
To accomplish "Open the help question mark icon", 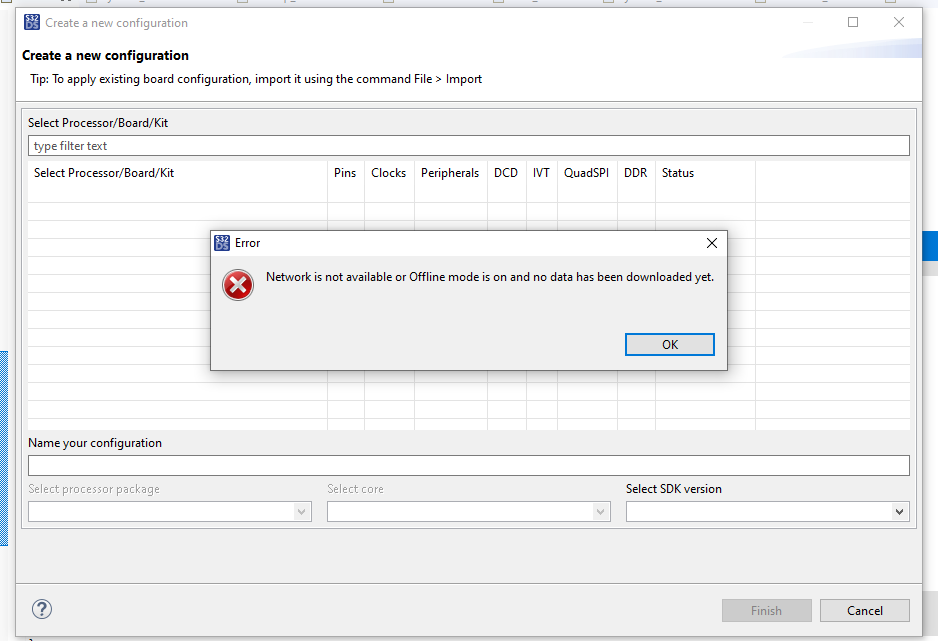I will tap(42, 609).
